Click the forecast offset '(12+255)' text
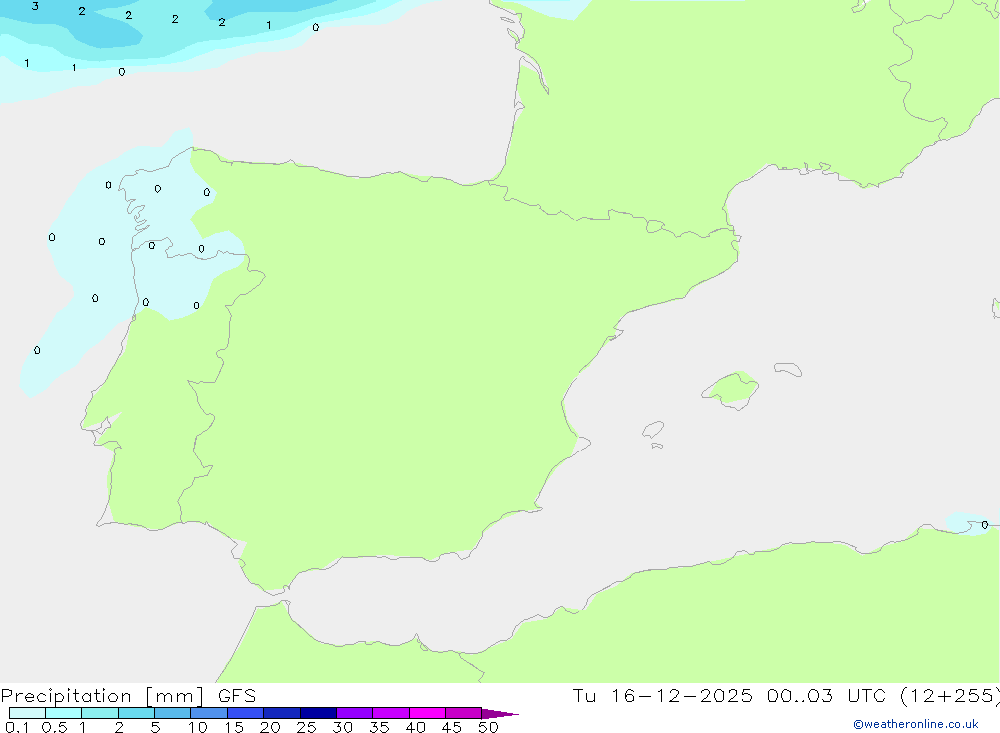Screen dimensions: 1000x733 (950, 696)
